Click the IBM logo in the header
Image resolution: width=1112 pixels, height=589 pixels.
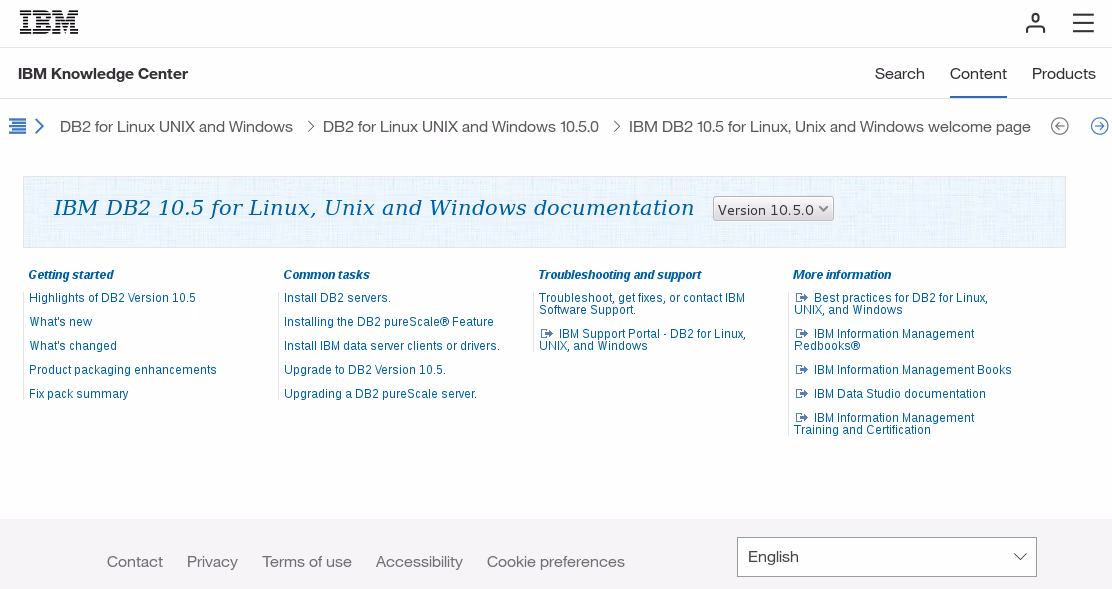click(x=48, y=21)
